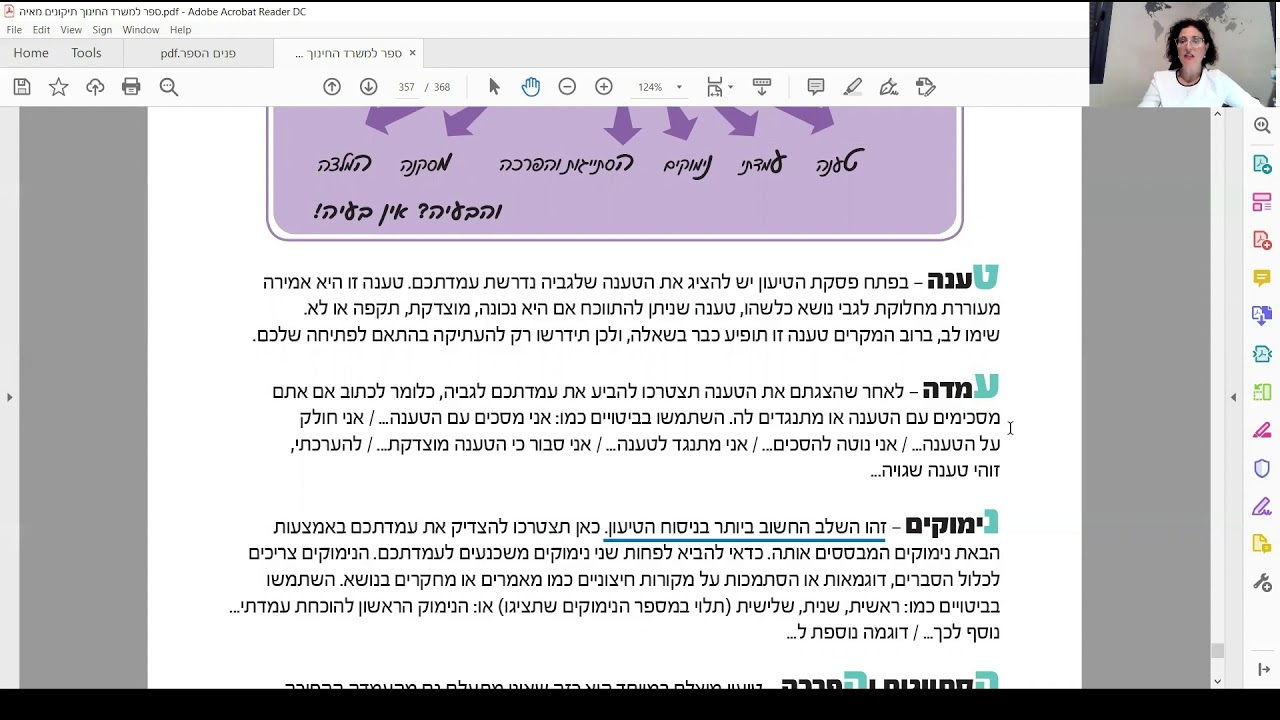Go to the previous page with the up arrow
This screenshot has width=1280, height=720.
point(332,87)
